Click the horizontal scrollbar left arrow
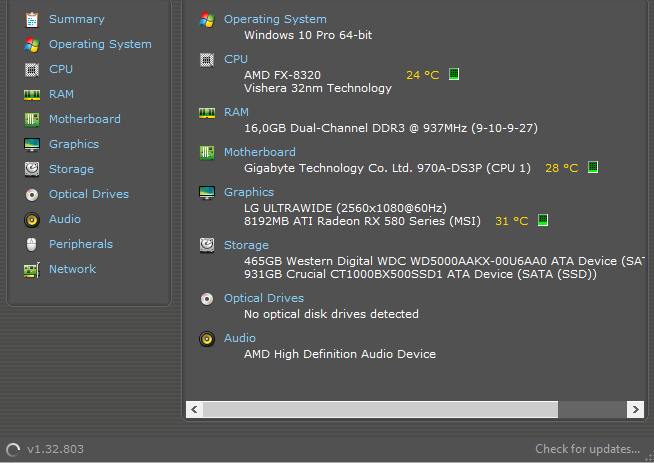 click(x=194, y=410)
